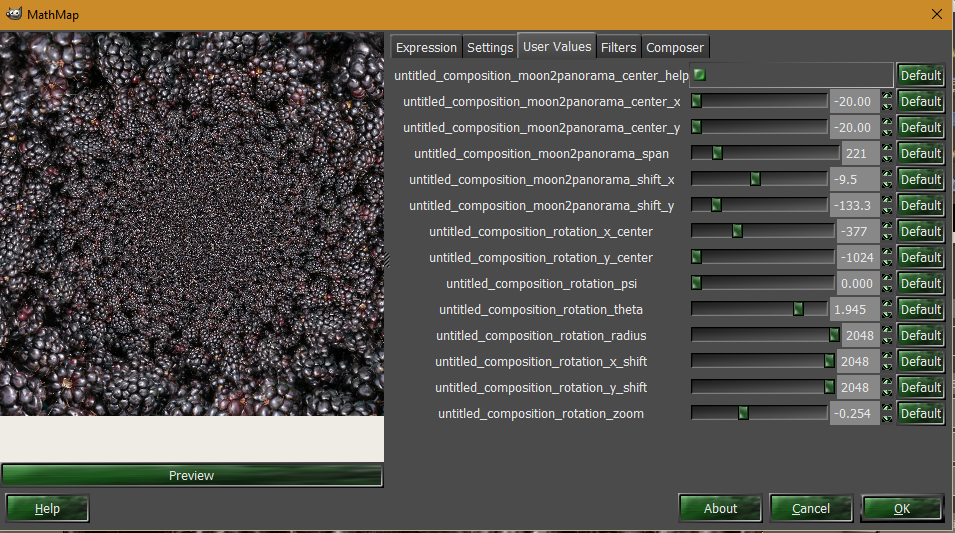Focus the rotation_zoom field -0.254

coord(855,414)
